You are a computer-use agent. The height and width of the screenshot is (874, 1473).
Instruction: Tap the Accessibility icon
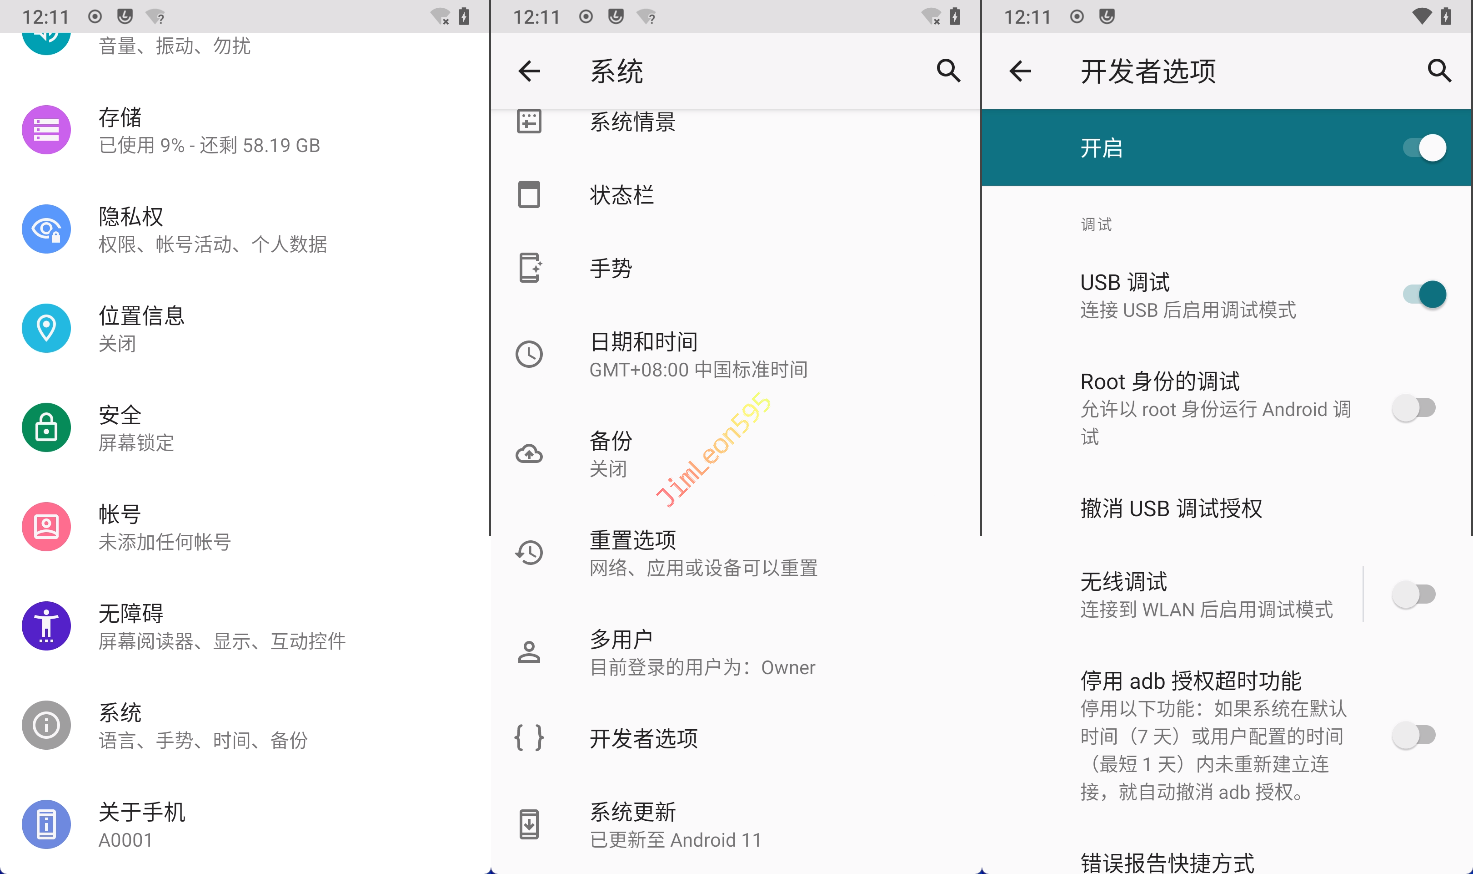click(46, 626)
